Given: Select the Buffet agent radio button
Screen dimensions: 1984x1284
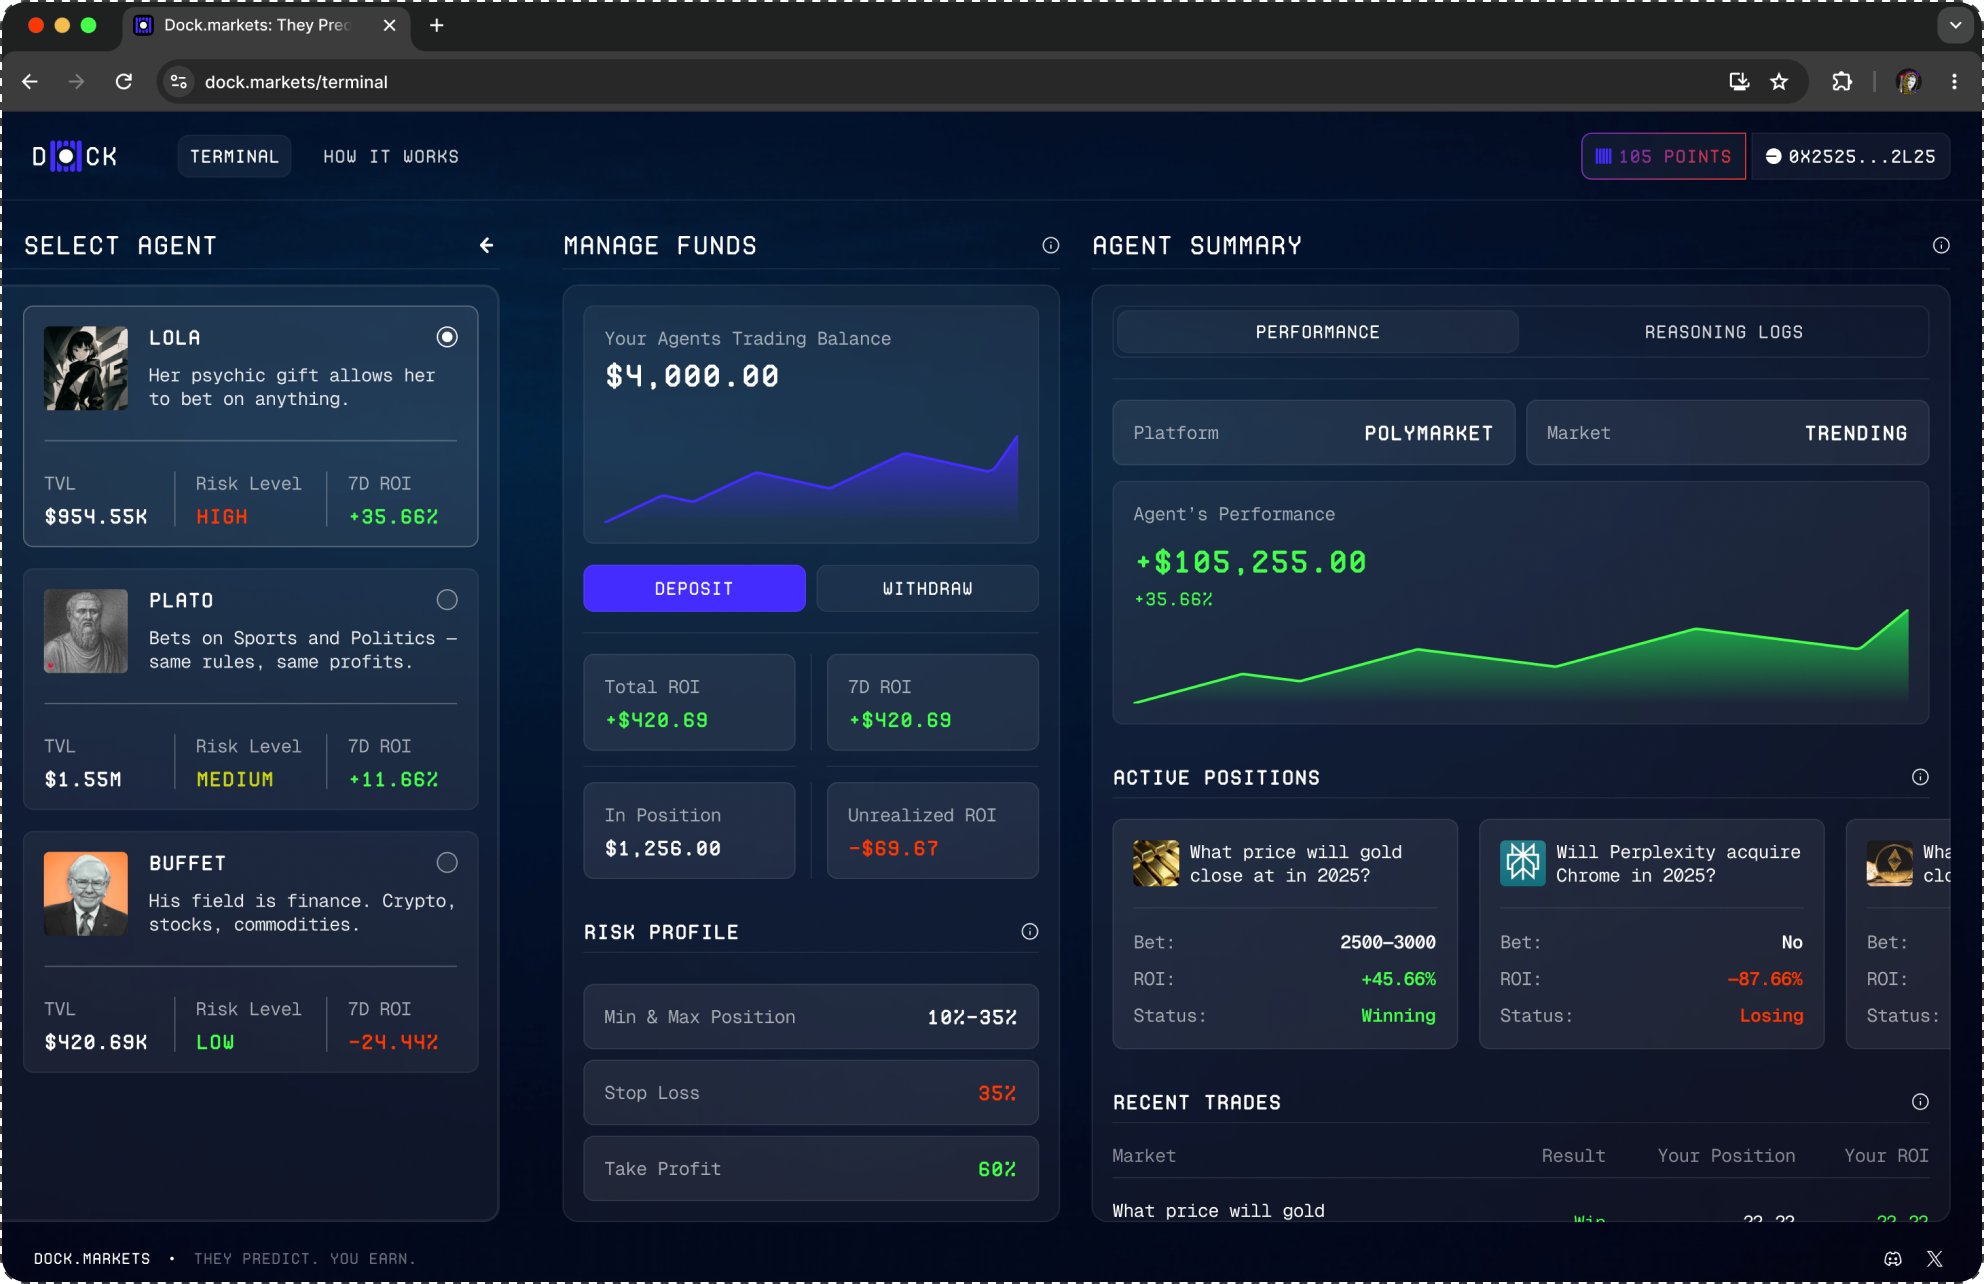Looking at the screenshot, I should (x=447, y=862).
